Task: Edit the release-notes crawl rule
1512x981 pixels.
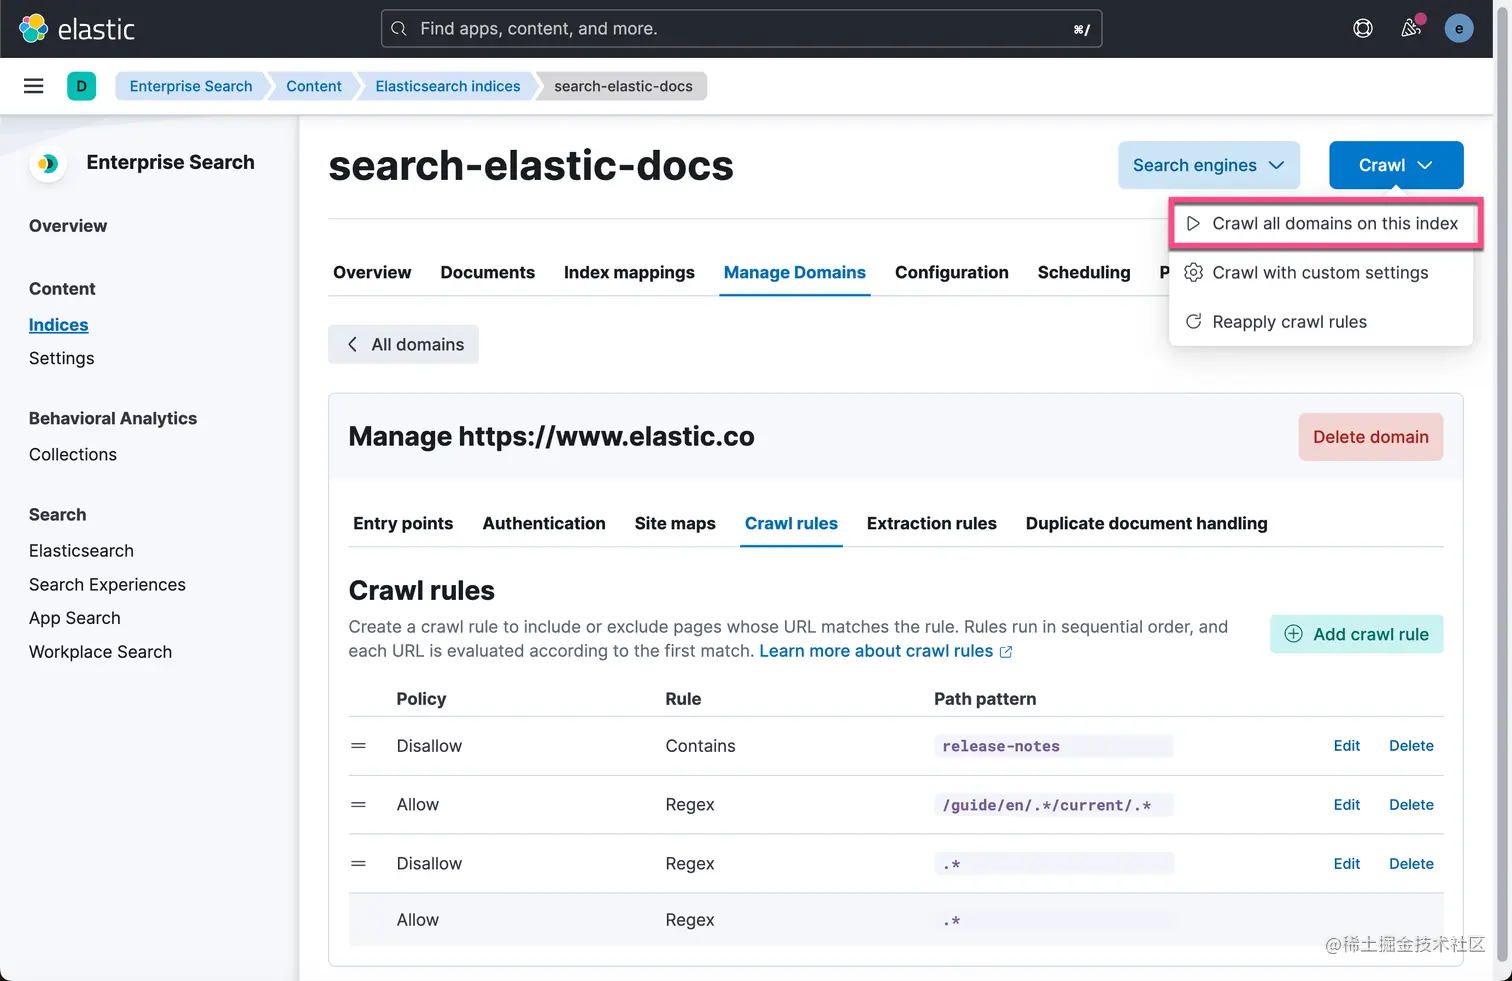Action: tap(1347, 746)
